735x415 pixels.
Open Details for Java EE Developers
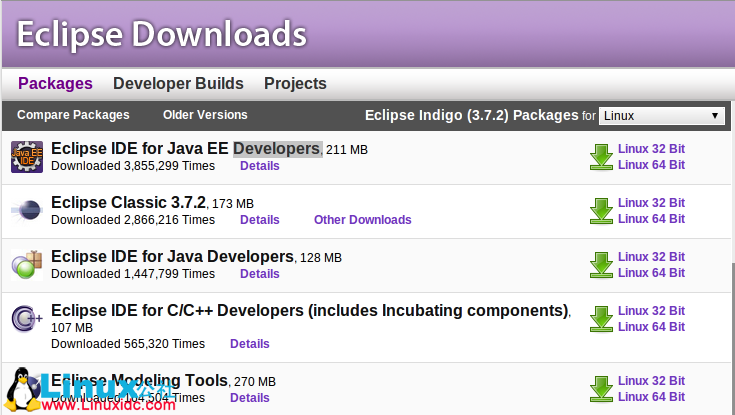pyautogui.click(x=260, y=166)
